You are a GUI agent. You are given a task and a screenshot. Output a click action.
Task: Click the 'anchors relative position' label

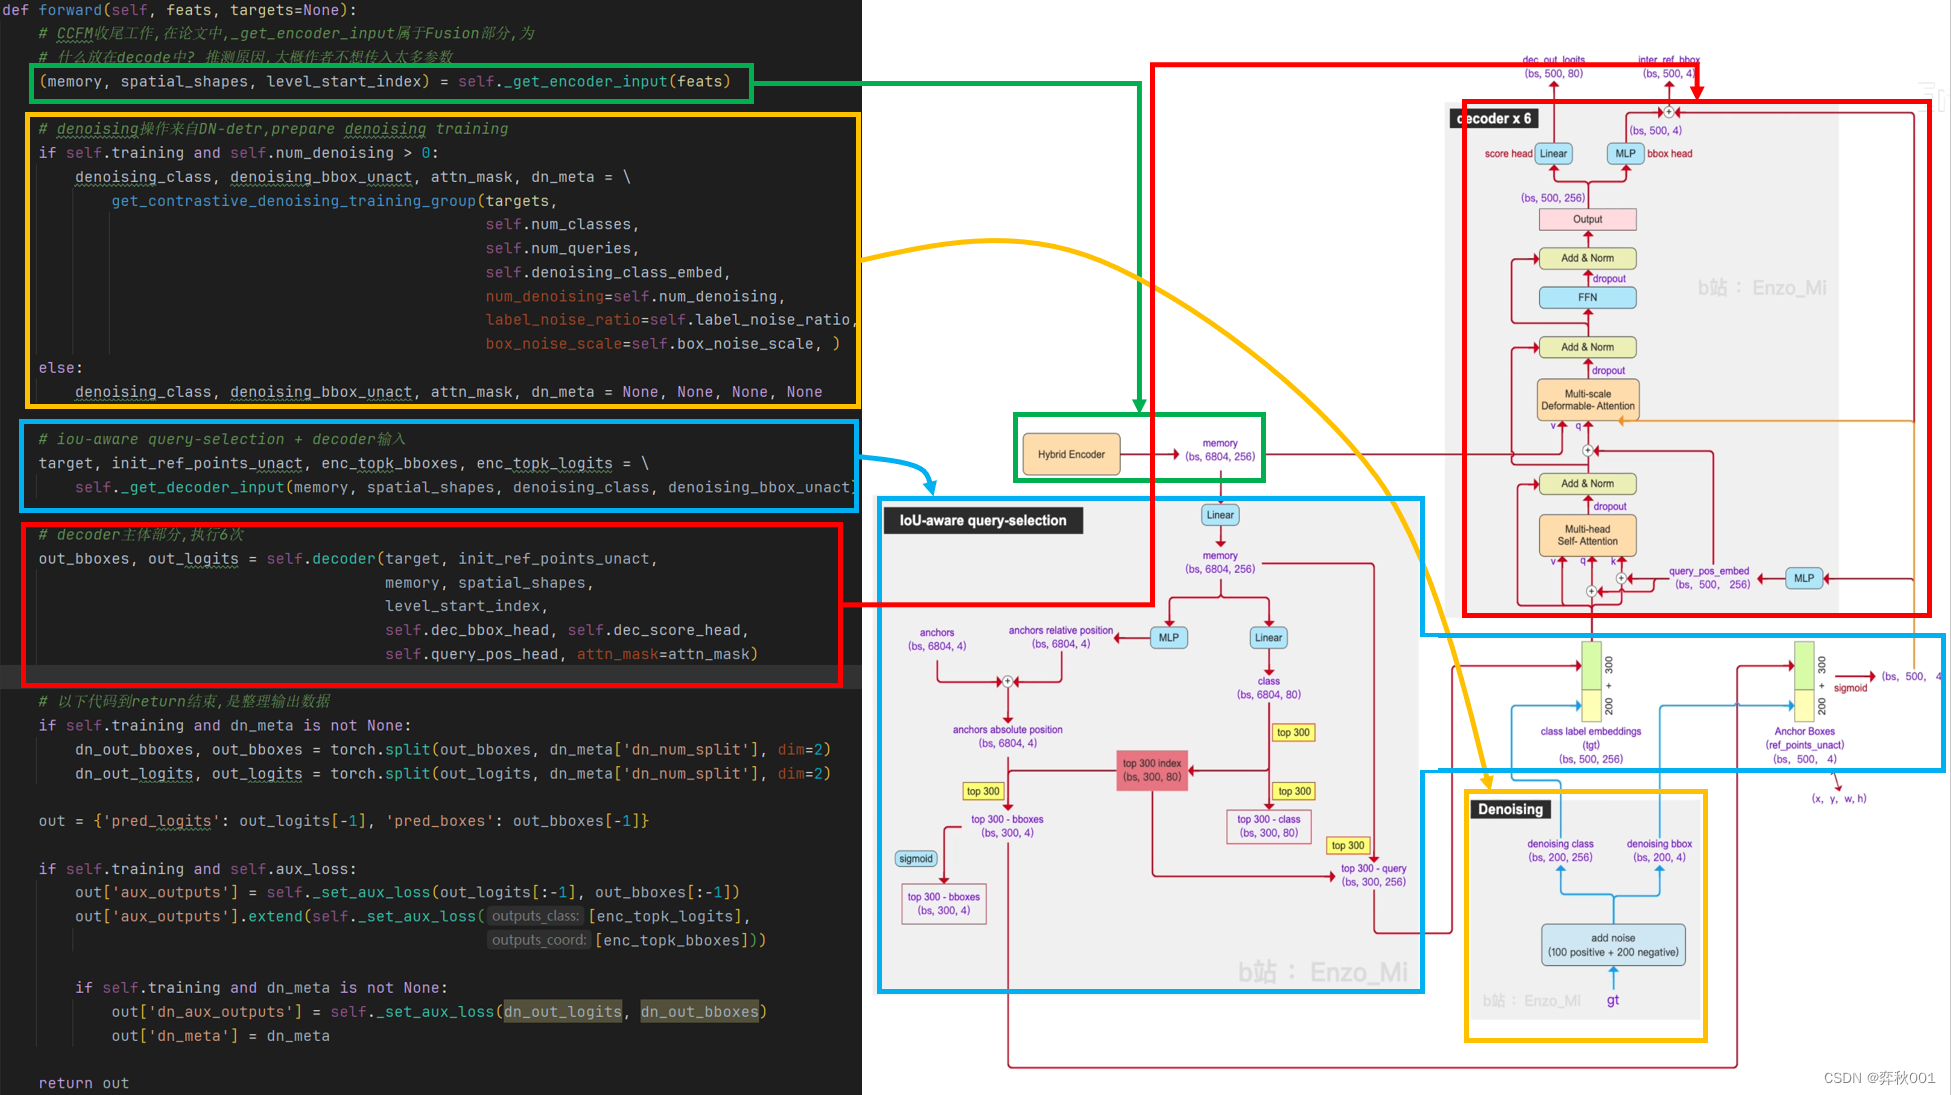pos(1060,631)
